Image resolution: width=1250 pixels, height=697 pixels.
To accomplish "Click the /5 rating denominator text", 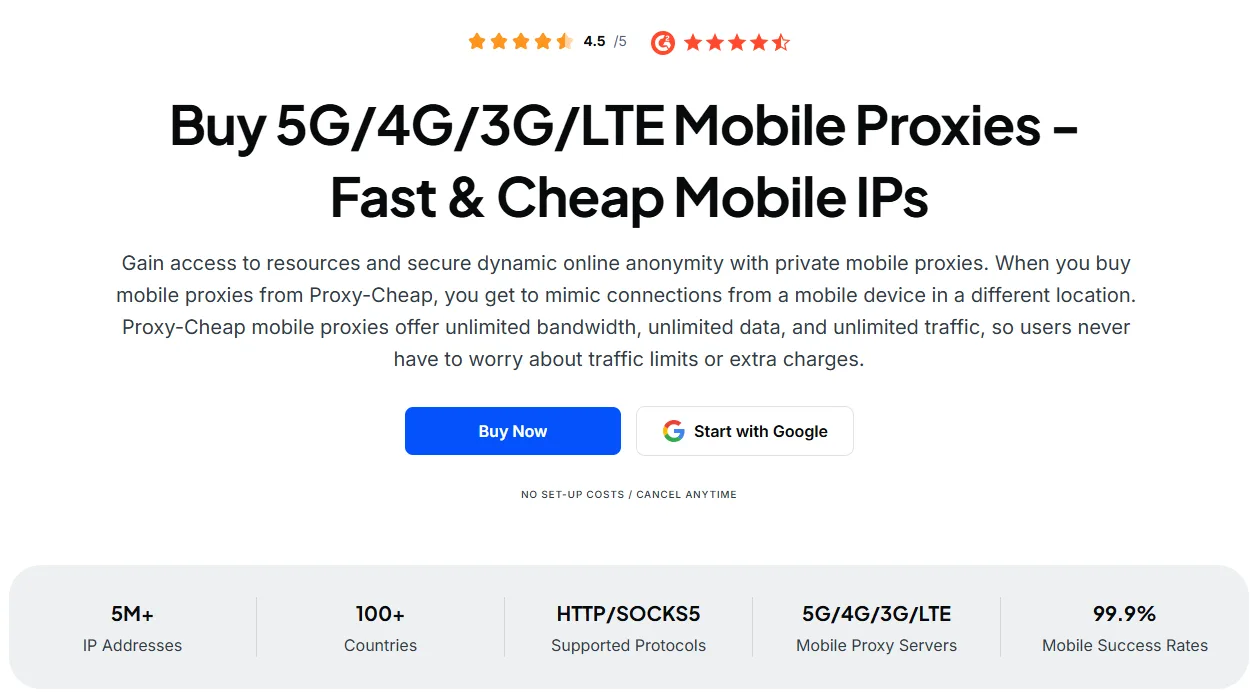I will (x=619, y=41).
